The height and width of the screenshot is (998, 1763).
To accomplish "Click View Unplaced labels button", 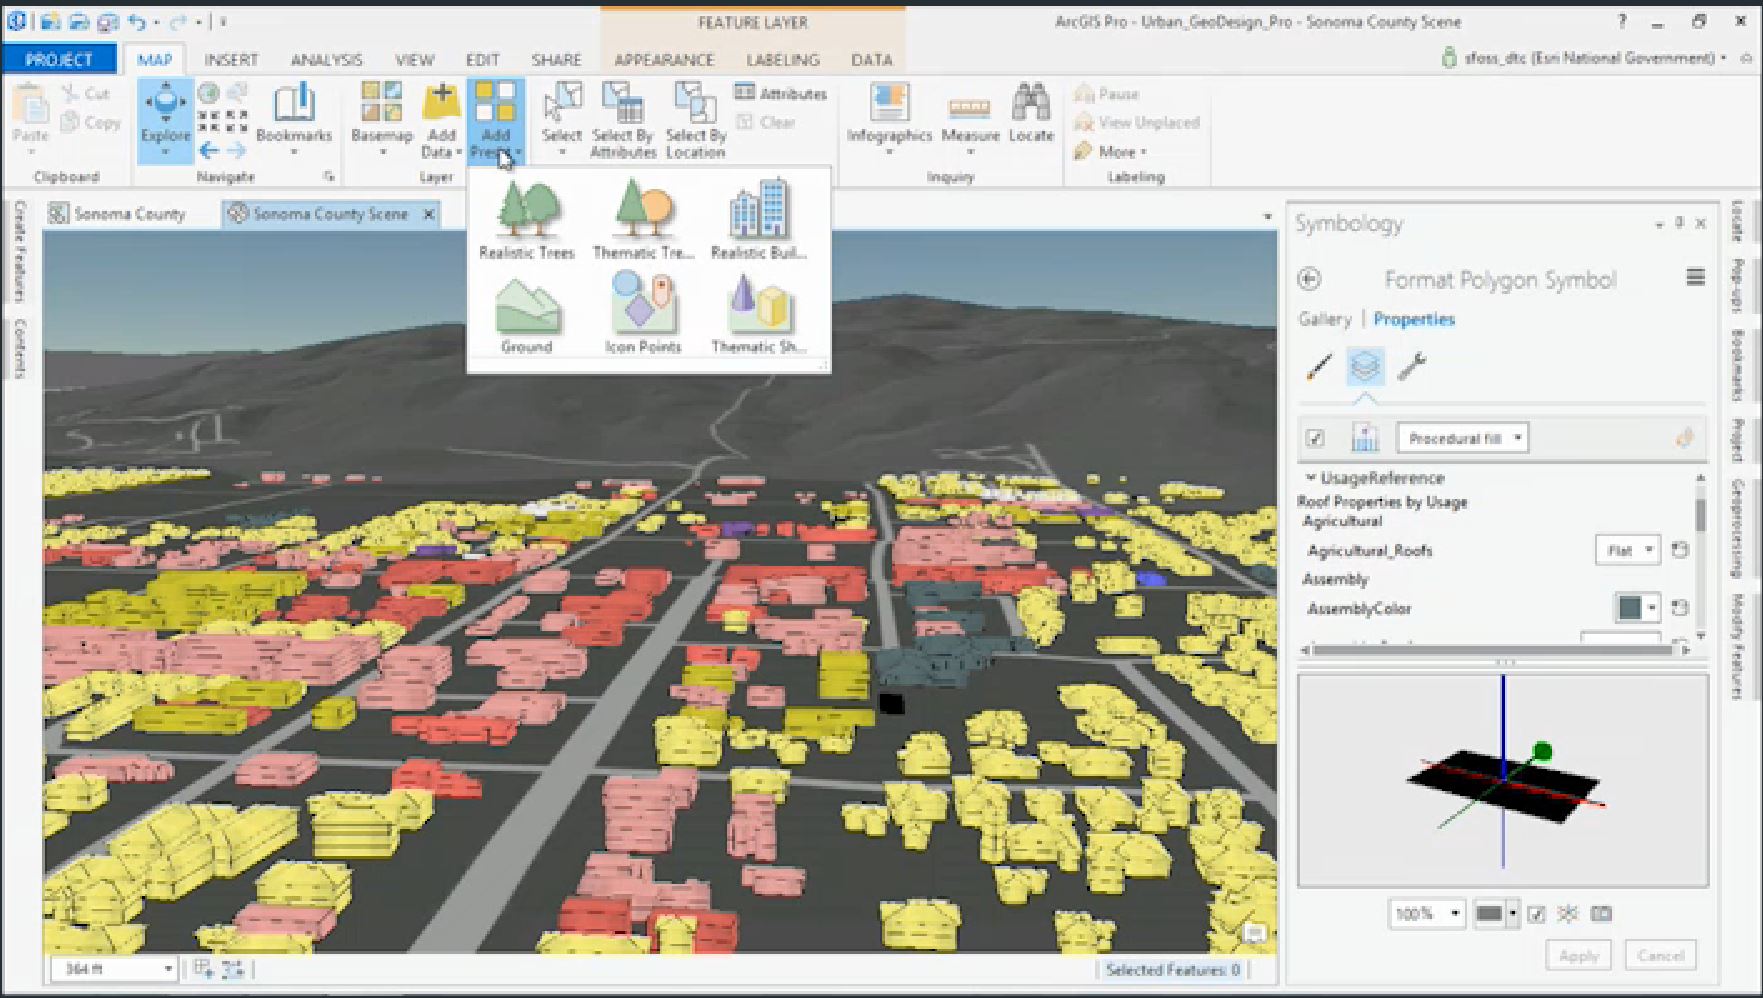I will [1137, 123].
